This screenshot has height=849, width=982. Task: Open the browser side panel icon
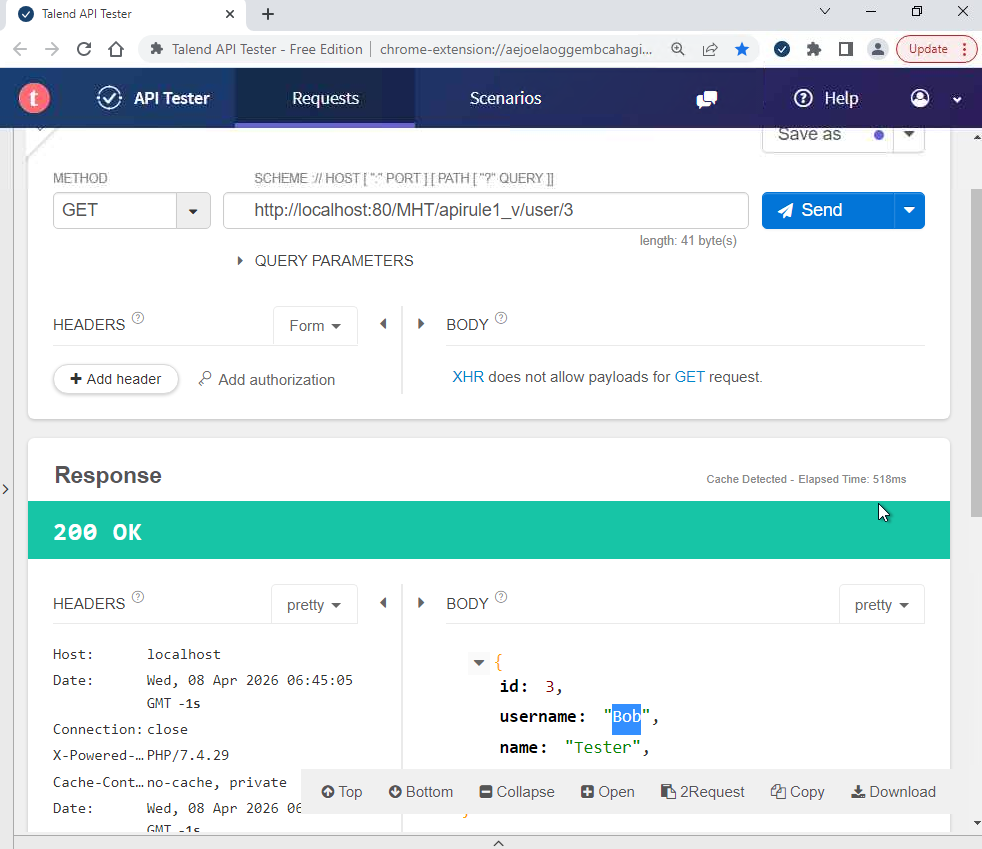845,49
